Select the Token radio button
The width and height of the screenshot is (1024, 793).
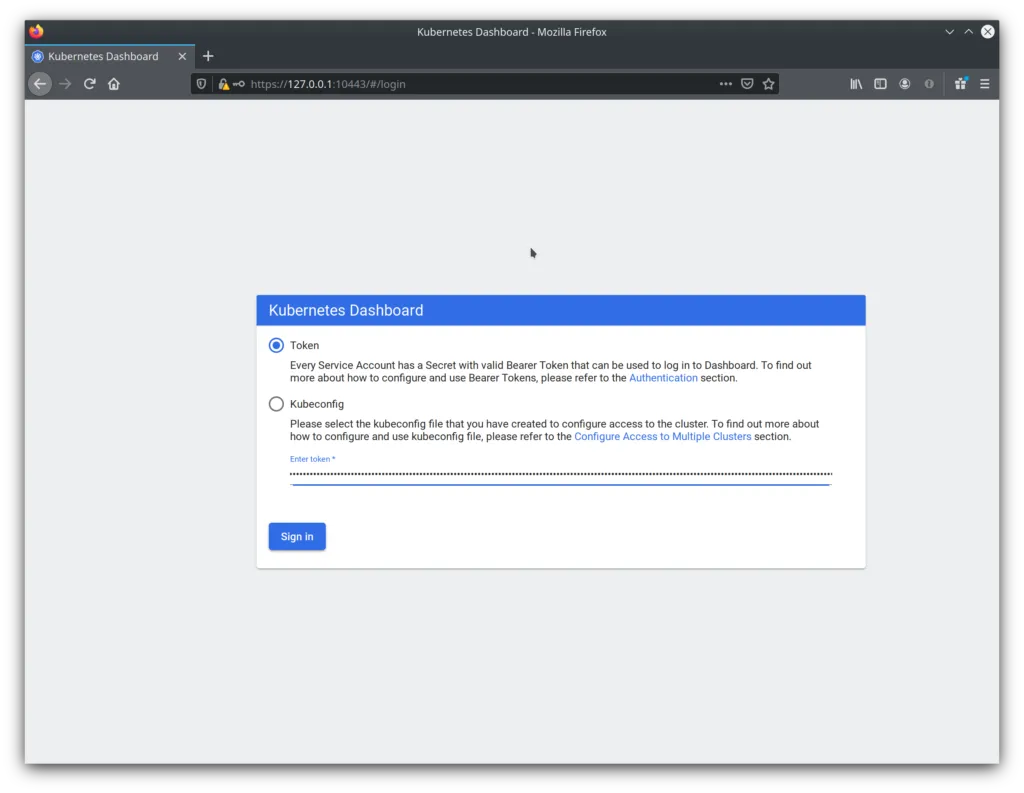click(x=276, y=345)
